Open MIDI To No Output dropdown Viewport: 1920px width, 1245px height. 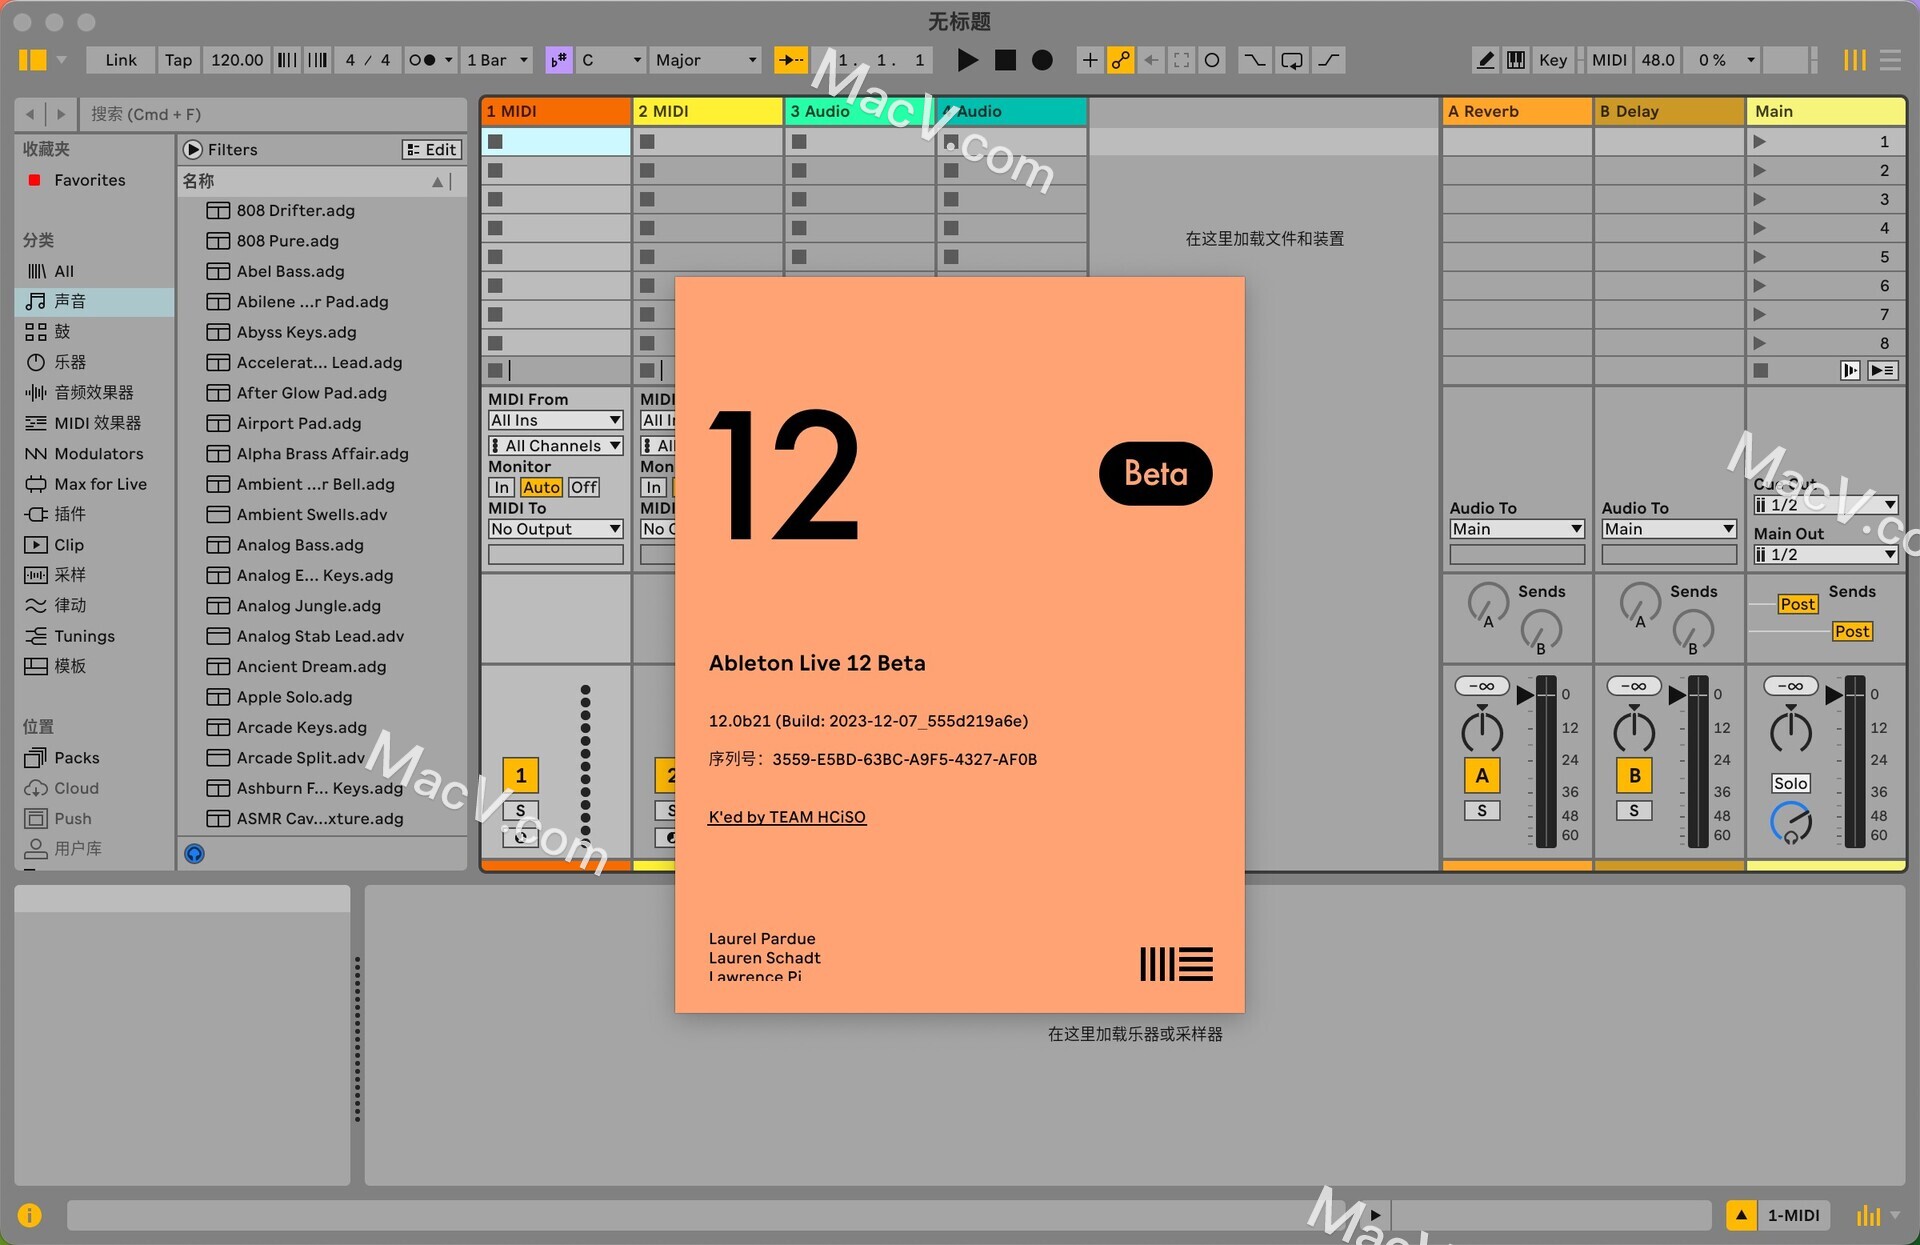(x=556, y=529)
